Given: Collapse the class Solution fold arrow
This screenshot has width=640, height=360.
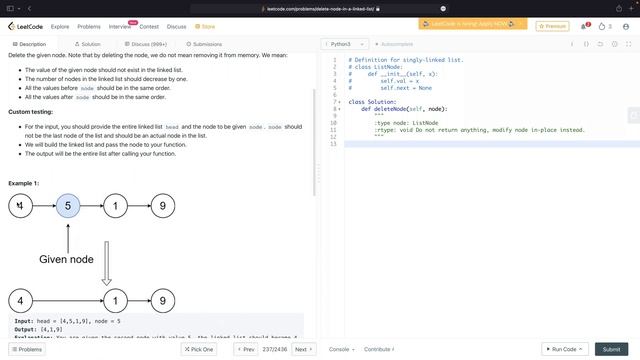Looking at the screenshot, I should [339, 102].
